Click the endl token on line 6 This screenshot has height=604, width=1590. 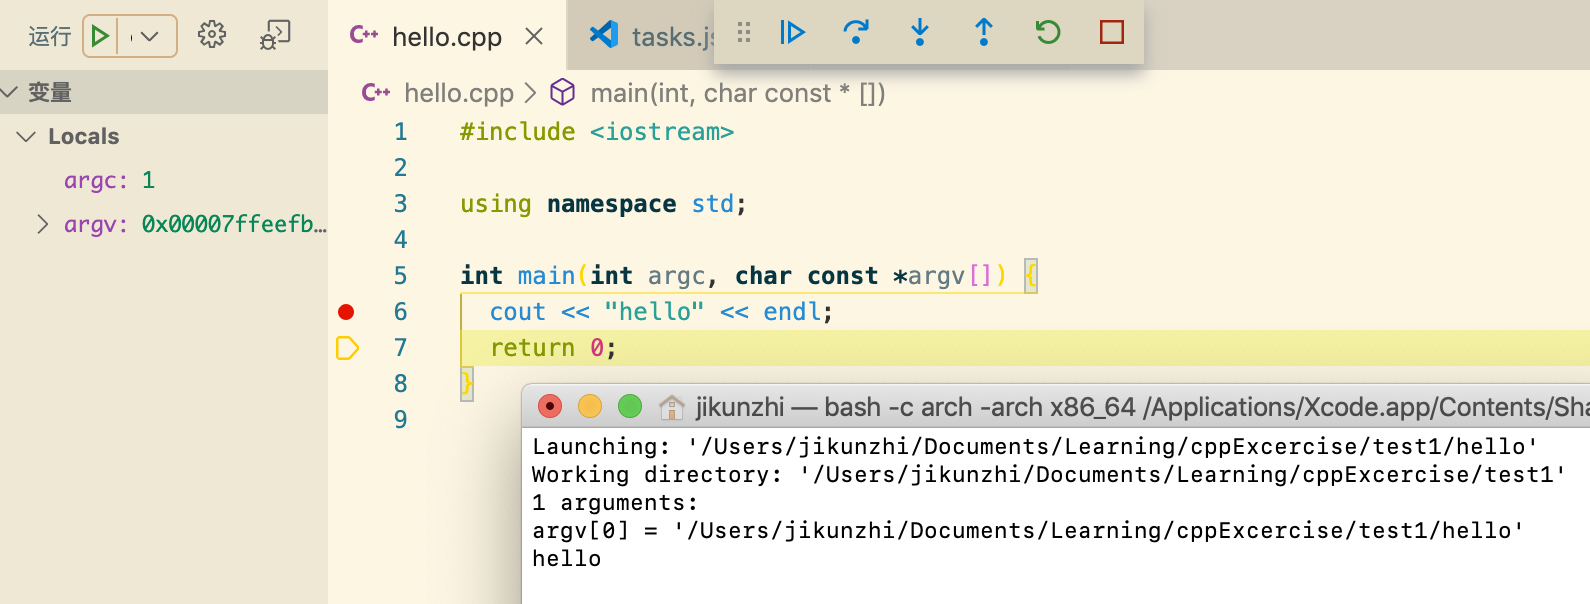point(792,312)
